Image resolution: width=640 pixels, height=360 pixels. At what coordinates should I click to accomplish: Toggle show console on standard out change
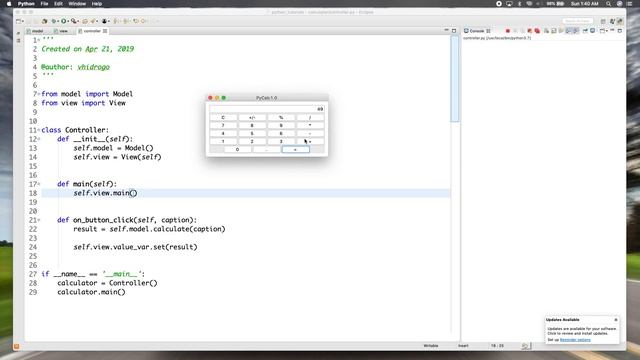[568, 31]
